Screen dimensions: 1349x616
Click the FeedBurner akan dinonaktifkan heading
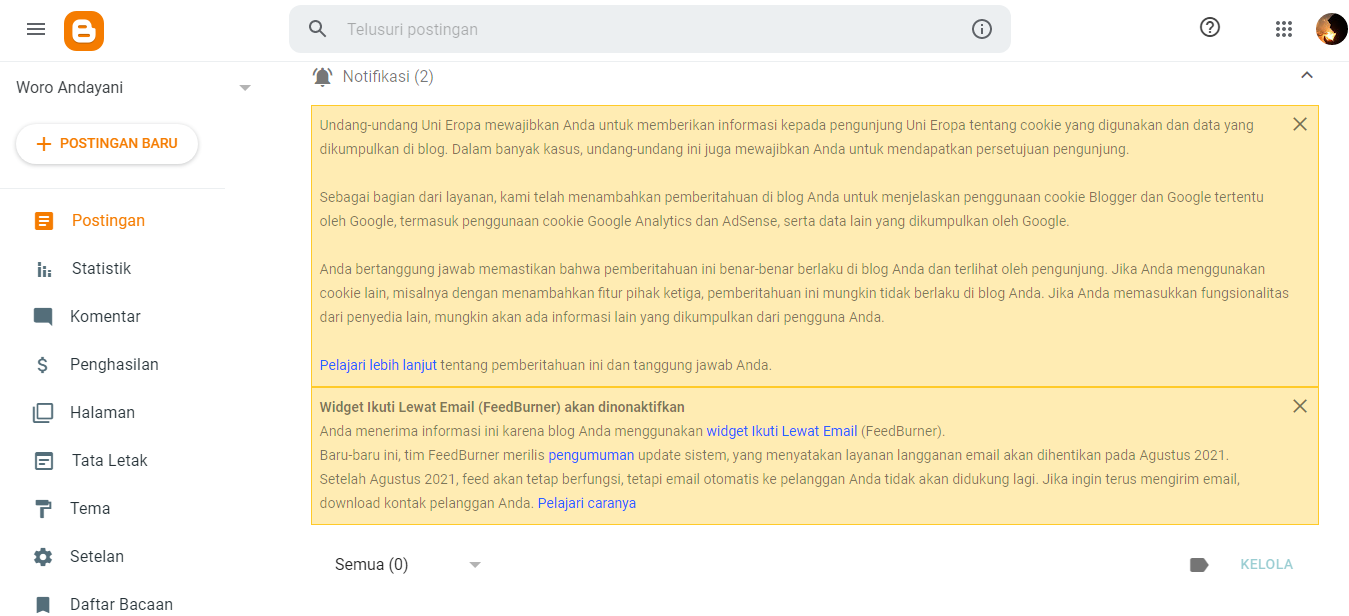pyautogui.click(x=502, y=408)
